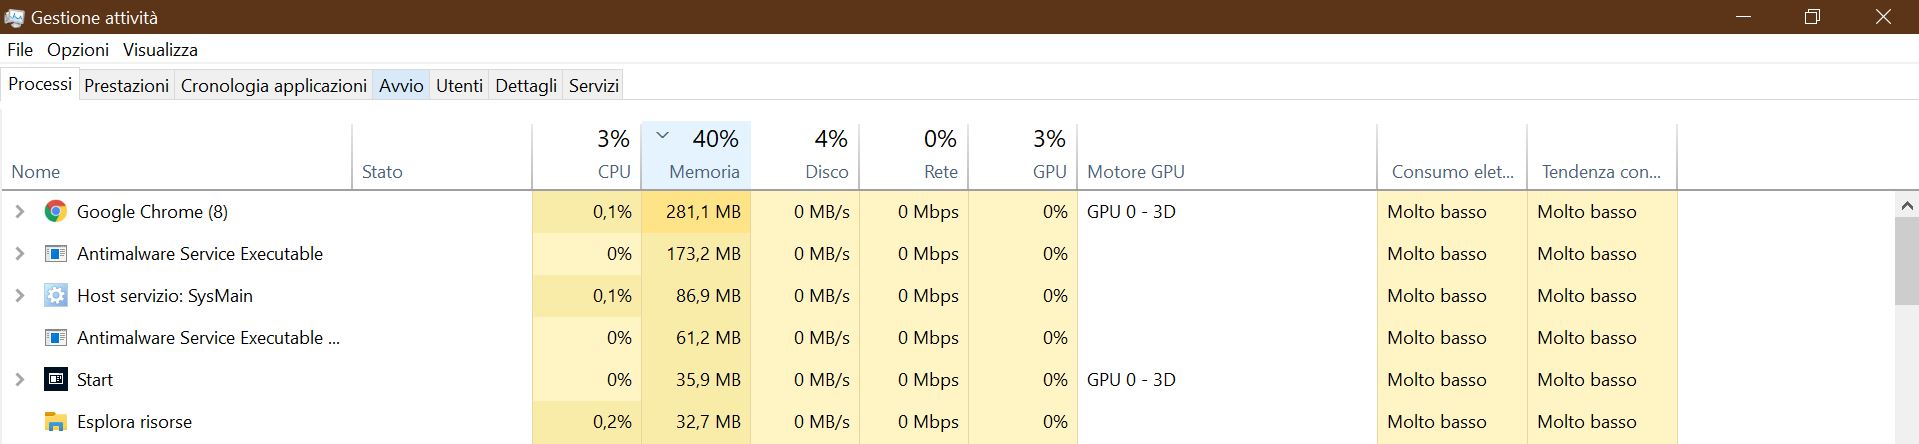Select the Host servizio: SysMain name
1919x444 pixels.
(165, 295)
